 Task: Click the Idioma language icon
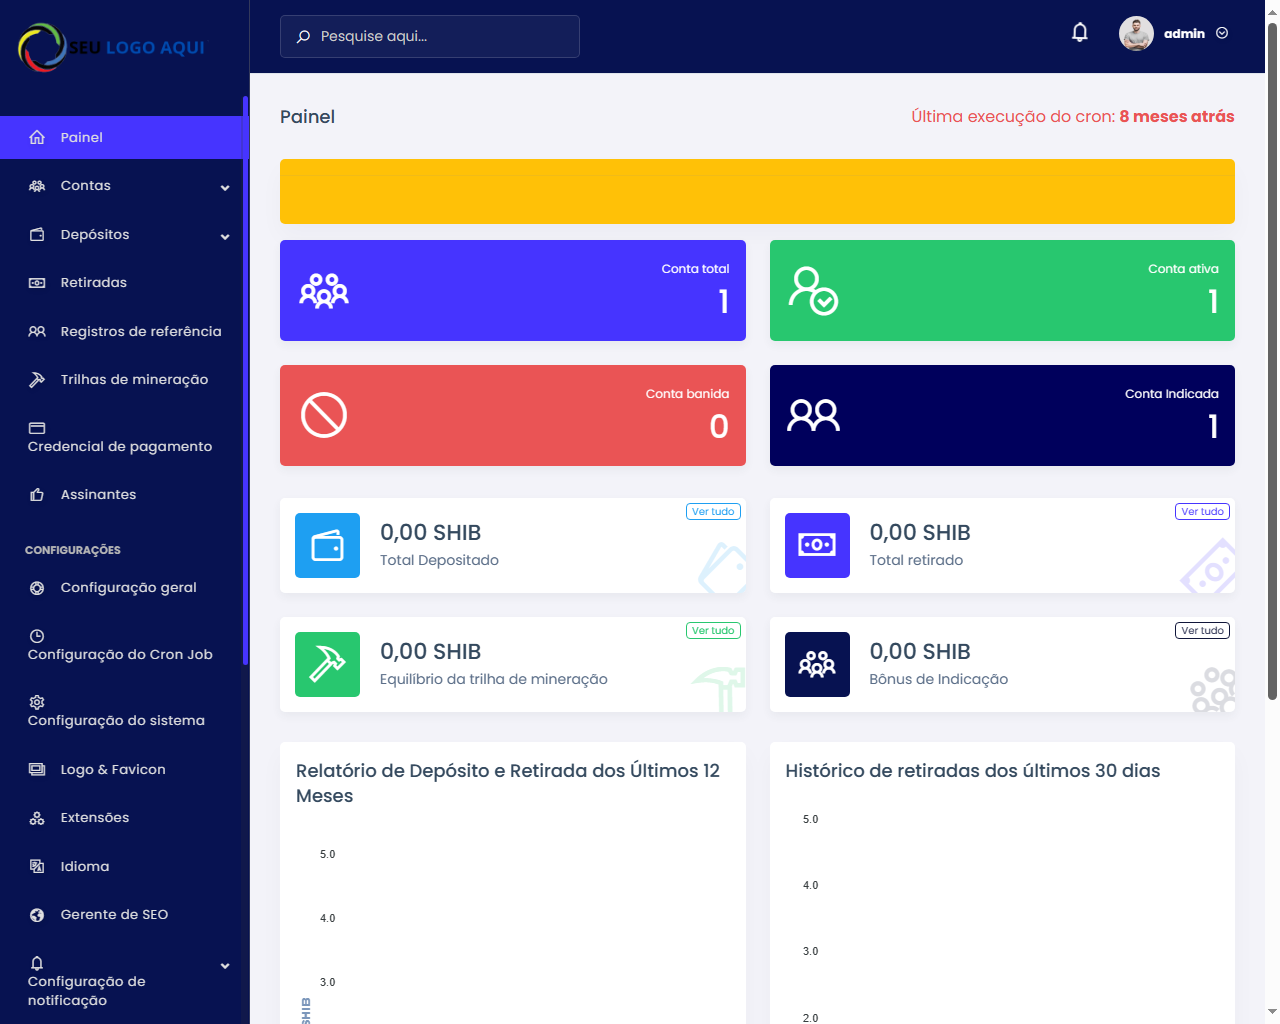(37, 867)
